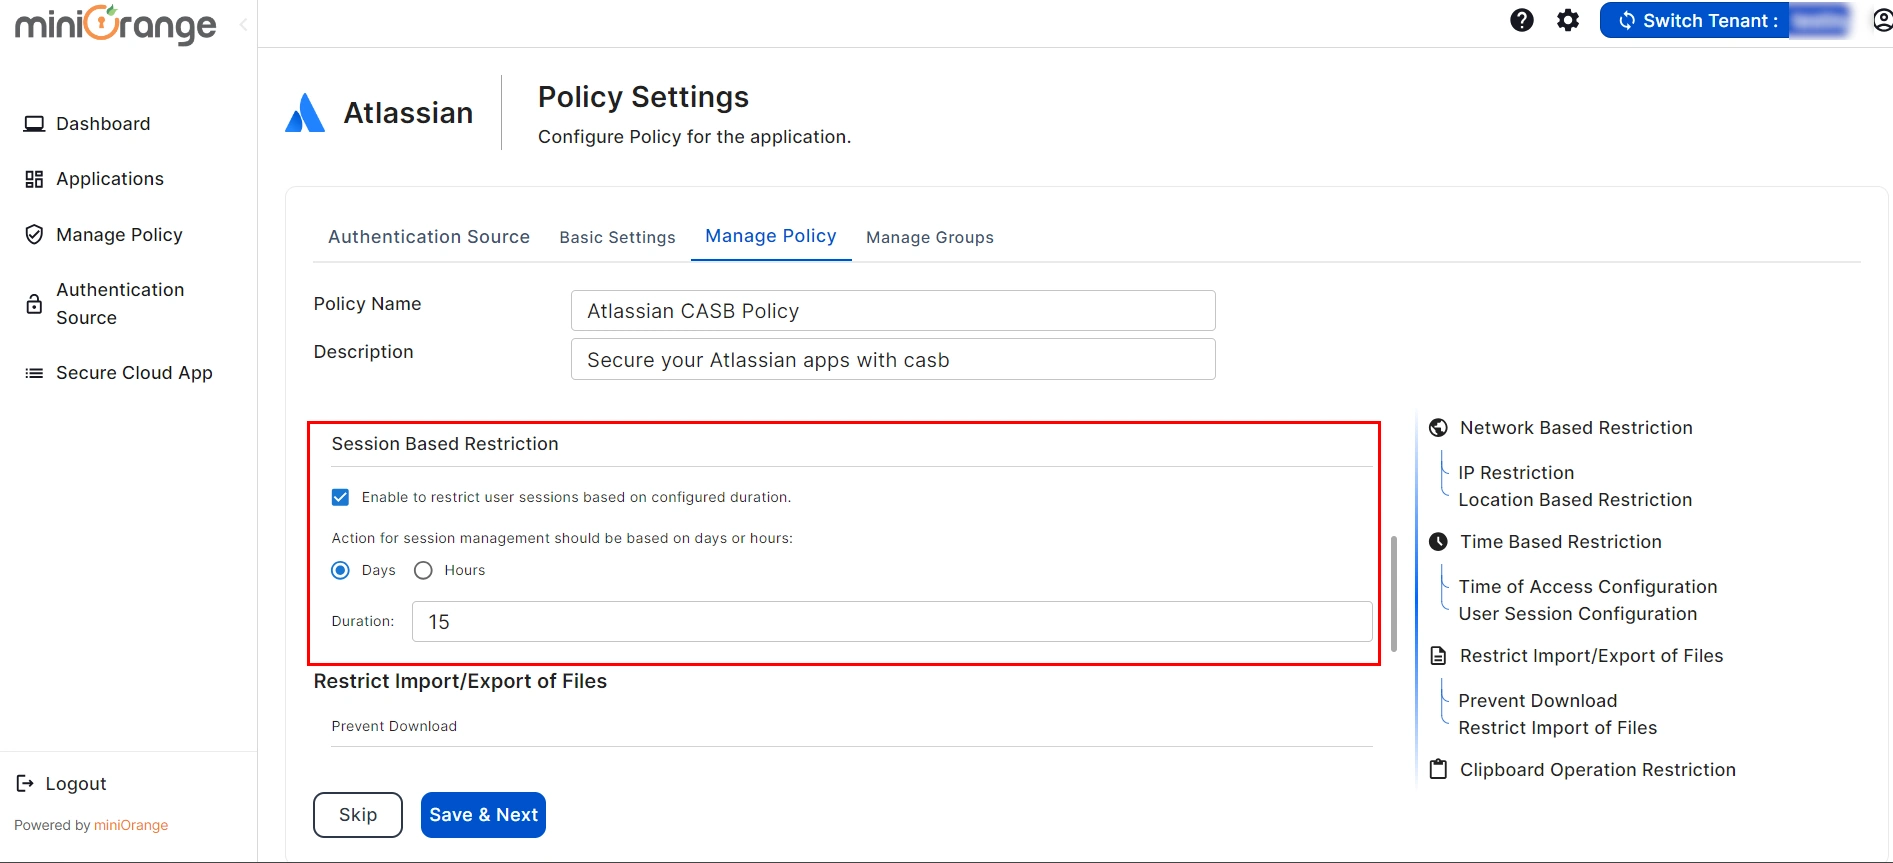Jump to Network Based Restriction section

(1576, 428)
